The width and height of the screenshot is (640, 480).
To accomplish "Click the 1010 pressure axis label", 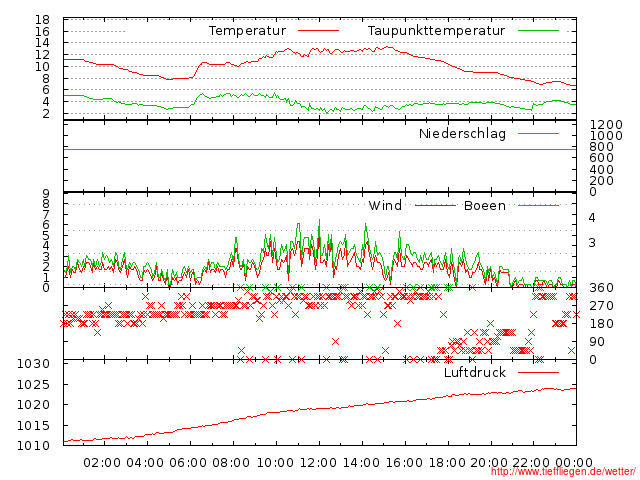I will click(34, 446).
